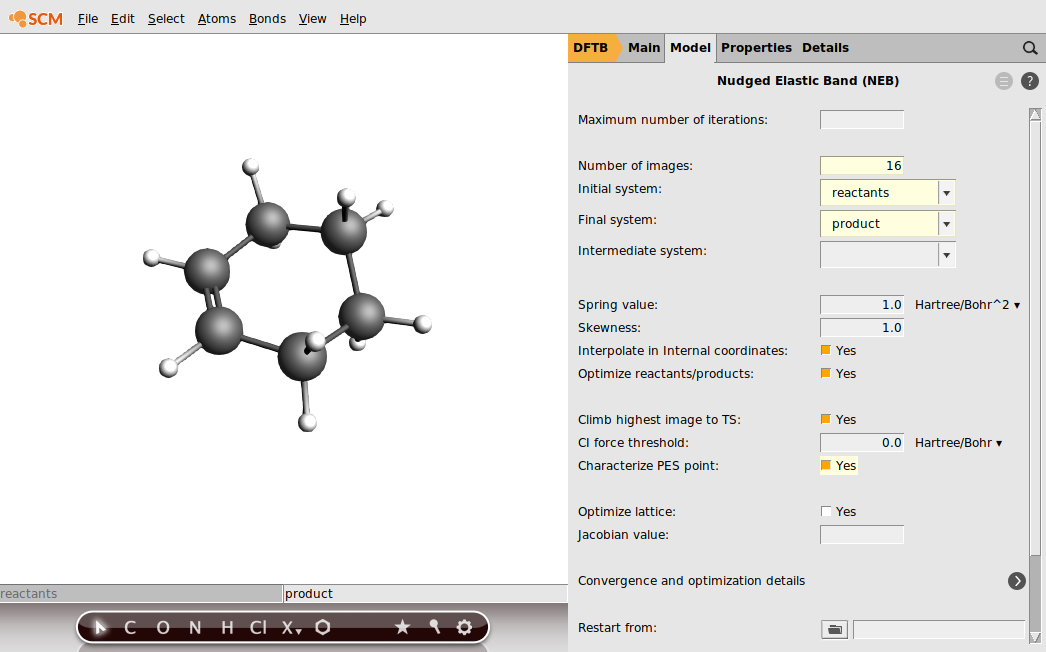
Task: Click the Spring value field
Action: point(862,305)
